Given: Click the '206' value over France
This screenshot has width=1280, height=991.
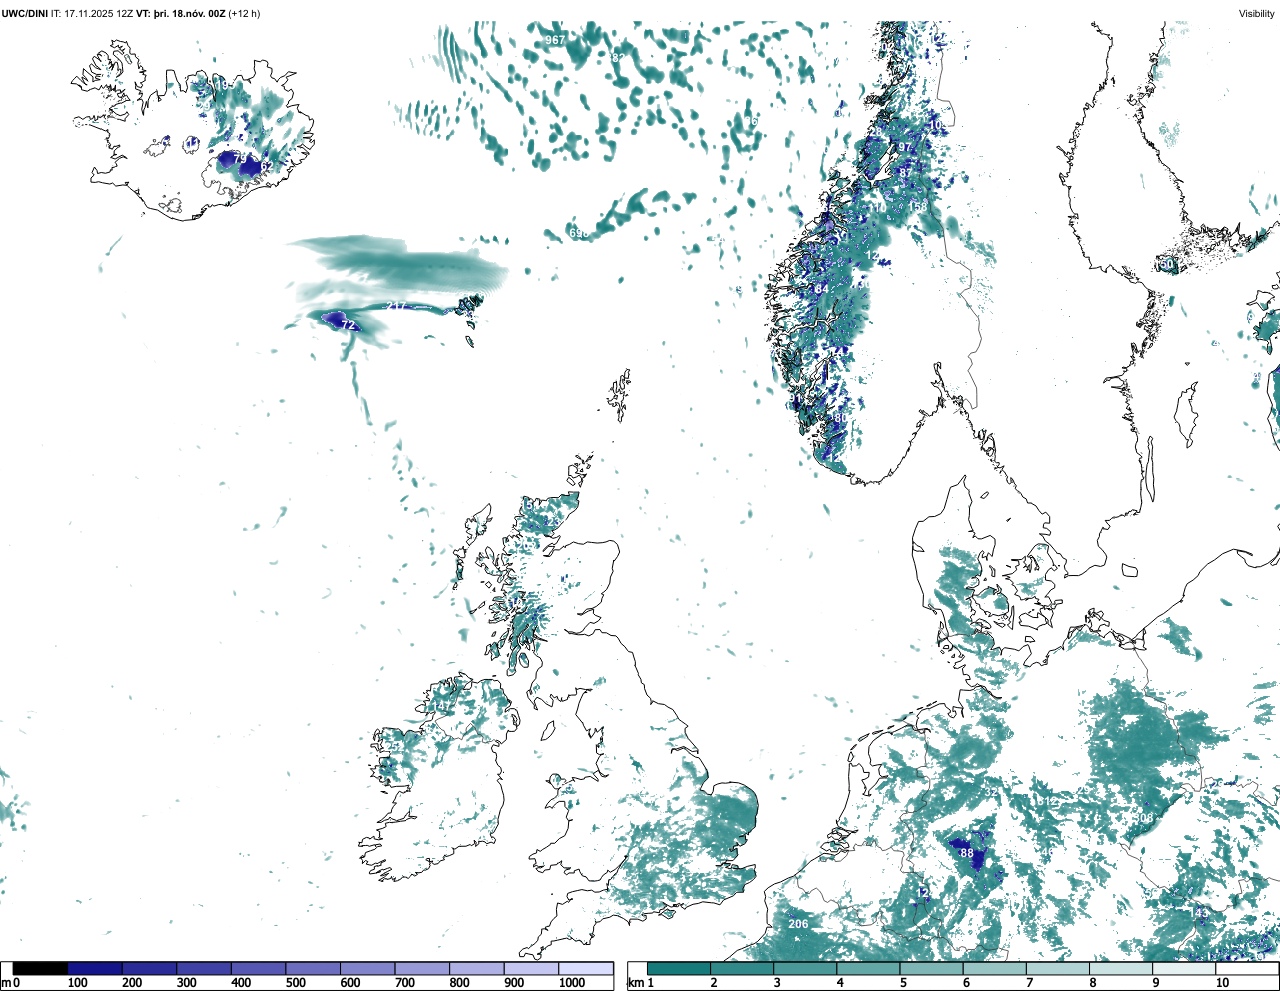Looking at the screenshot, I should click(798, 923).
